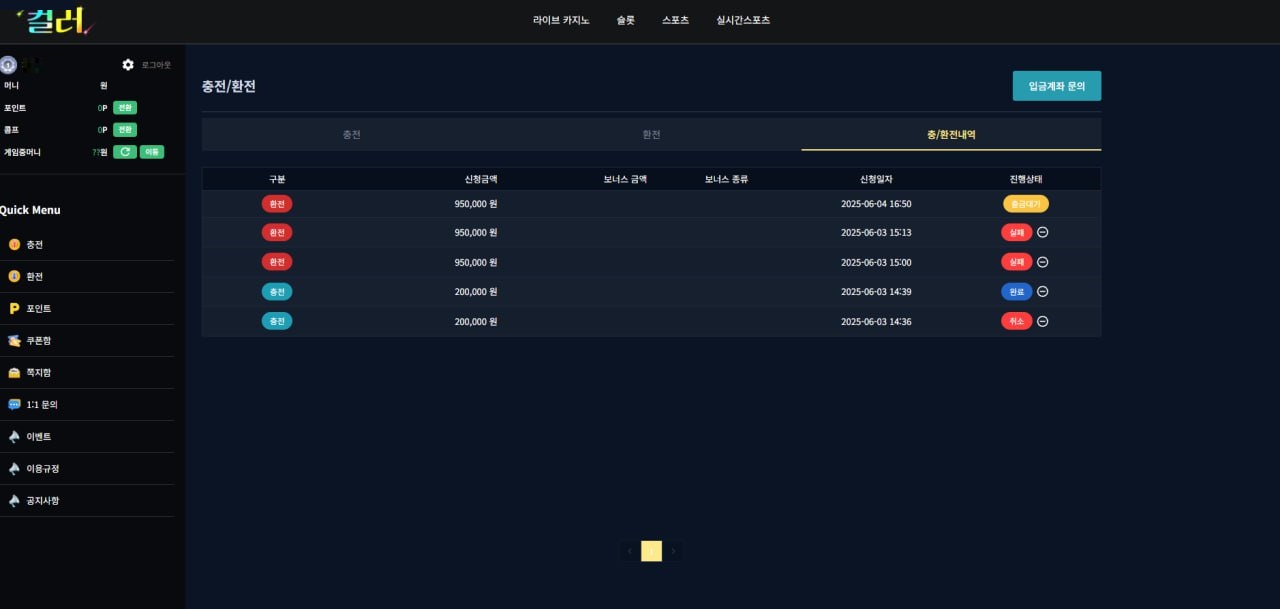This screenshot has height=609, width=1280.
Task: Click the 이벤트 spade icon
Action: tap(14, 436)
